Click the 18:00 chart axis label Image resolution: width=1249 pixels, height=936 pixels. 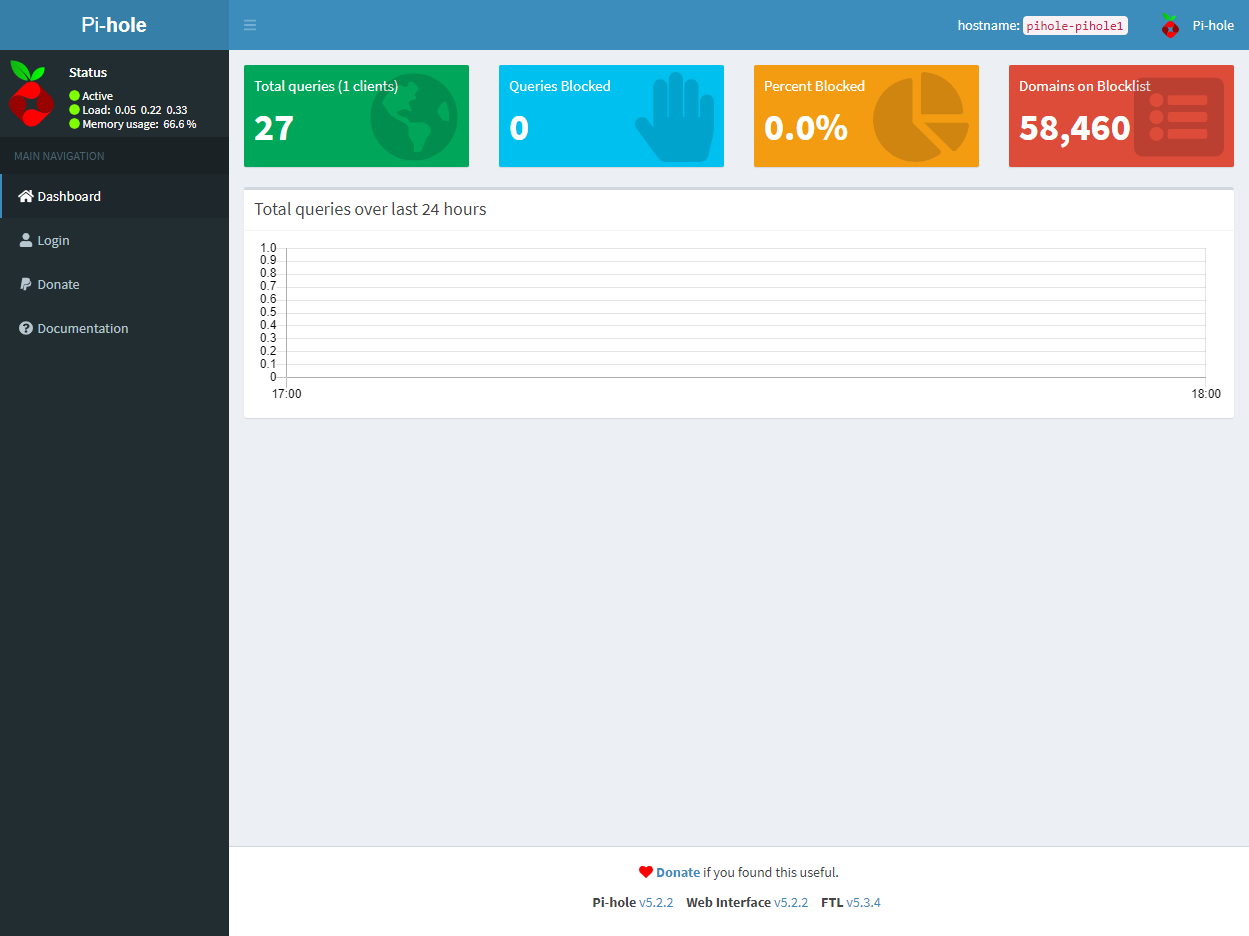pyautogui.click(x=1206, y=394)
